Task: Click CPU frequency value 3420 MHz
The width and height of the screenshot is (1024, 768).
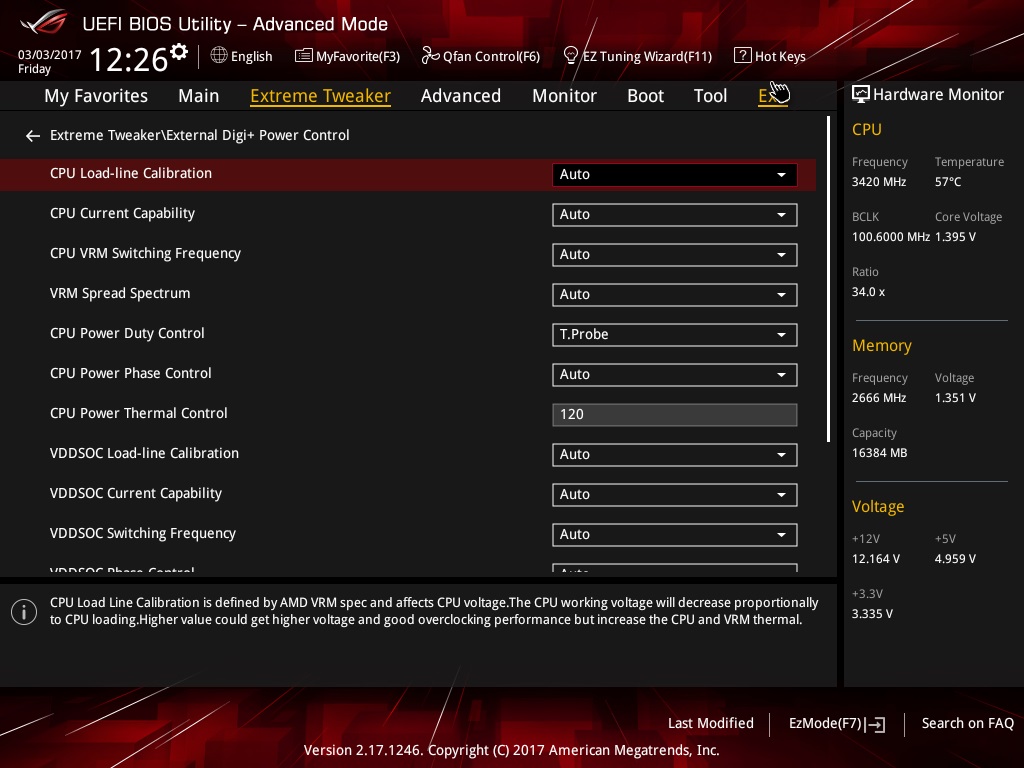Action: (x=879, y=182)
